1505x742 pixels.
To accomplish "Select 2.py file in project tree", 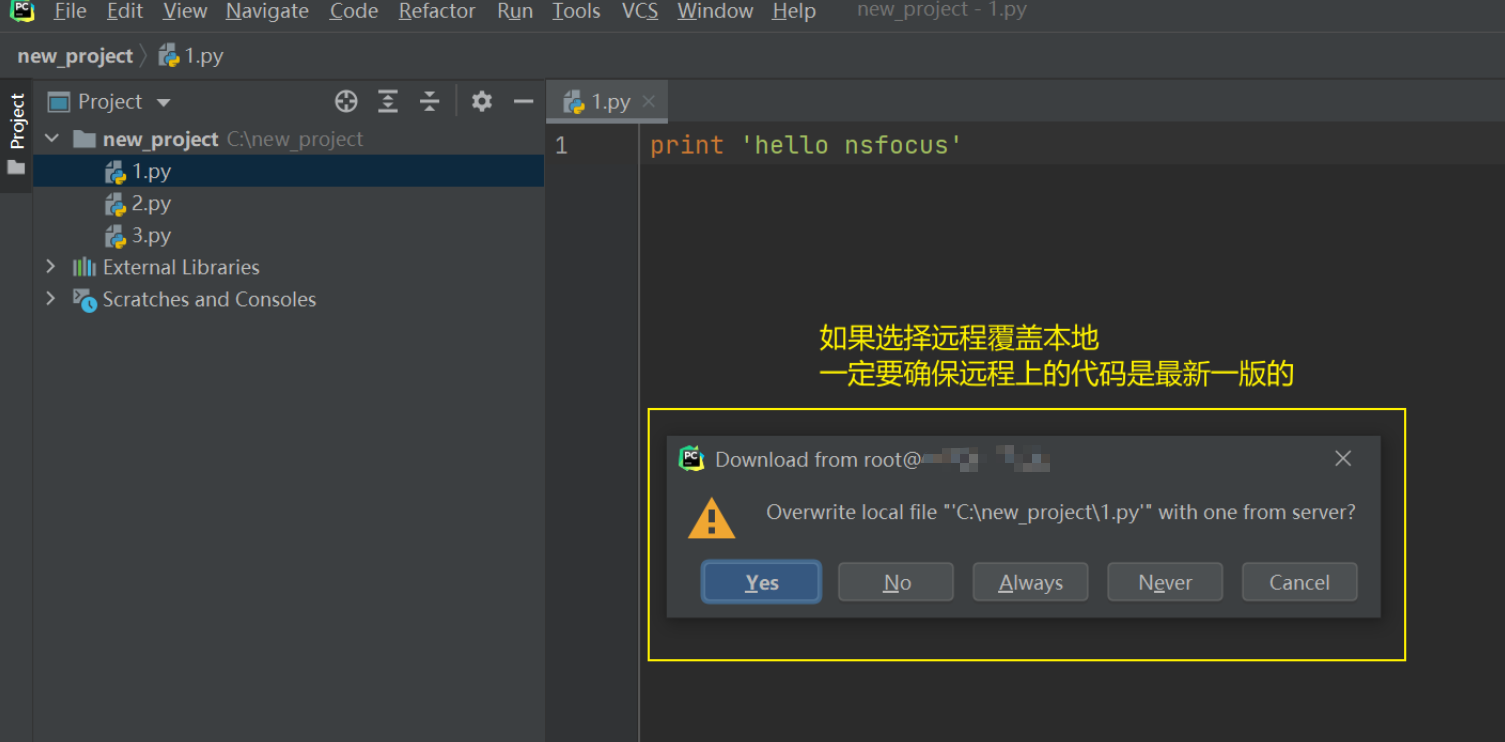I will (151, 204).
